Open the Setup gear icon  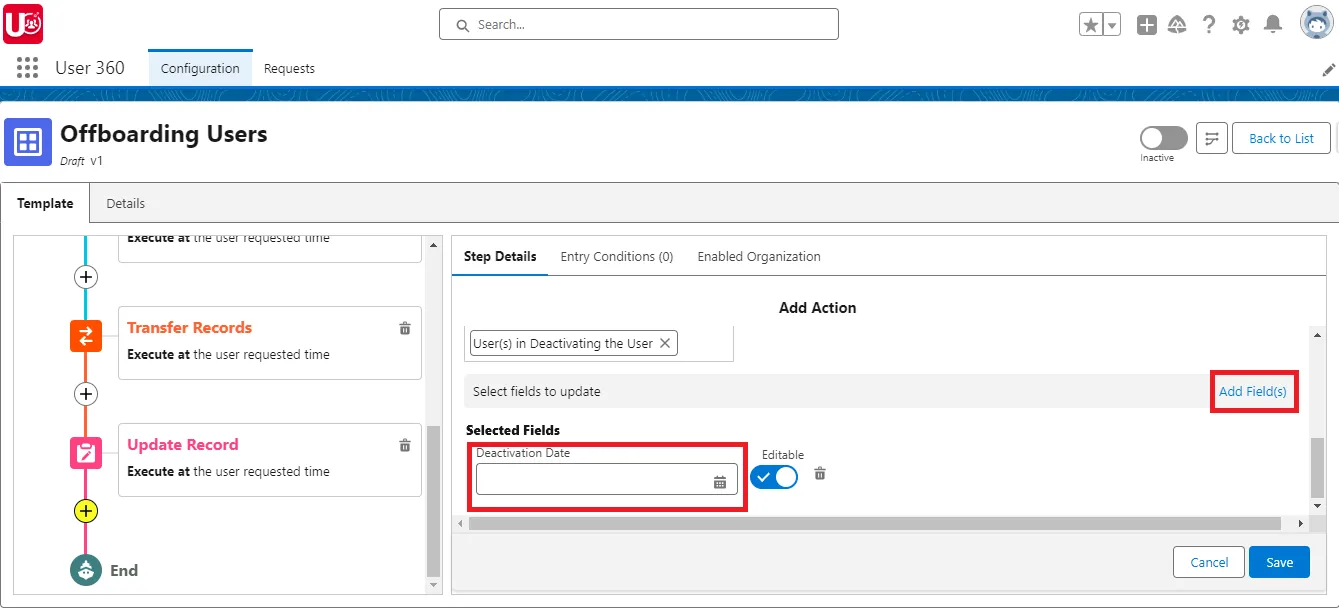tap(1240, 23)
